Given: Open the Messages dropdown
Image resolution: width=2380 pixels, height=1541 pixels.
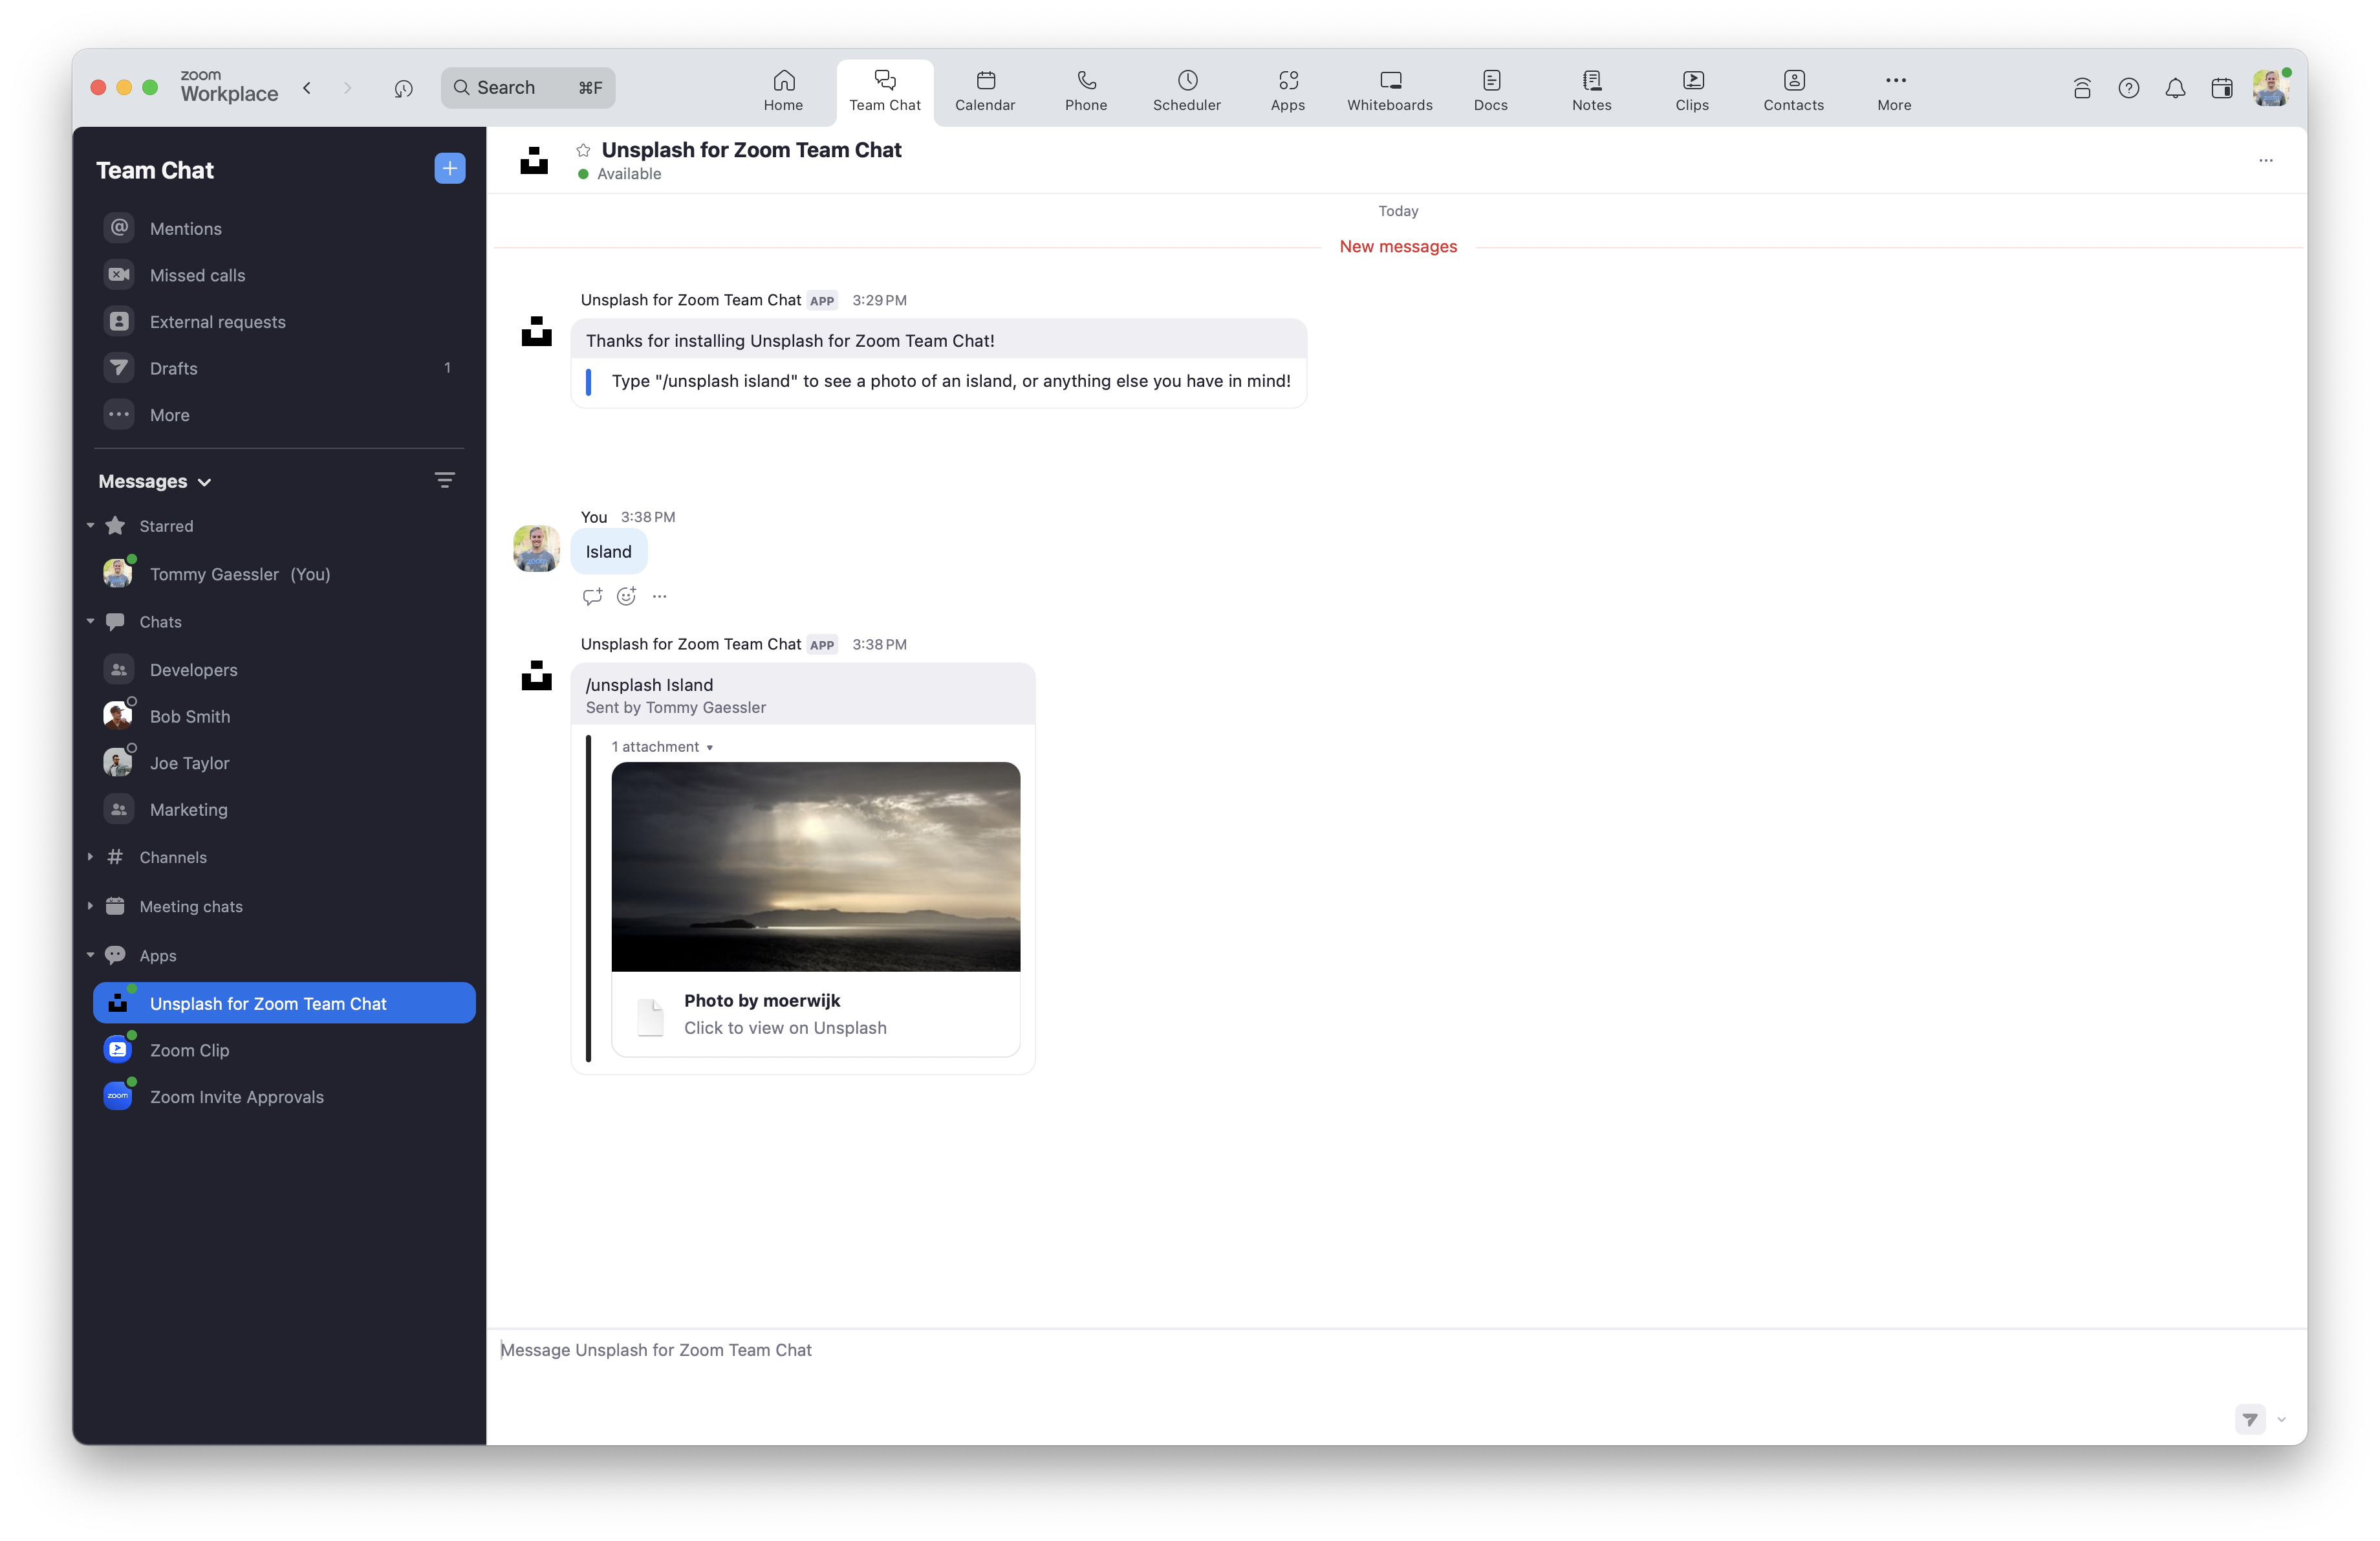Looking at the screenshot, I should click(x=155, y=481).
